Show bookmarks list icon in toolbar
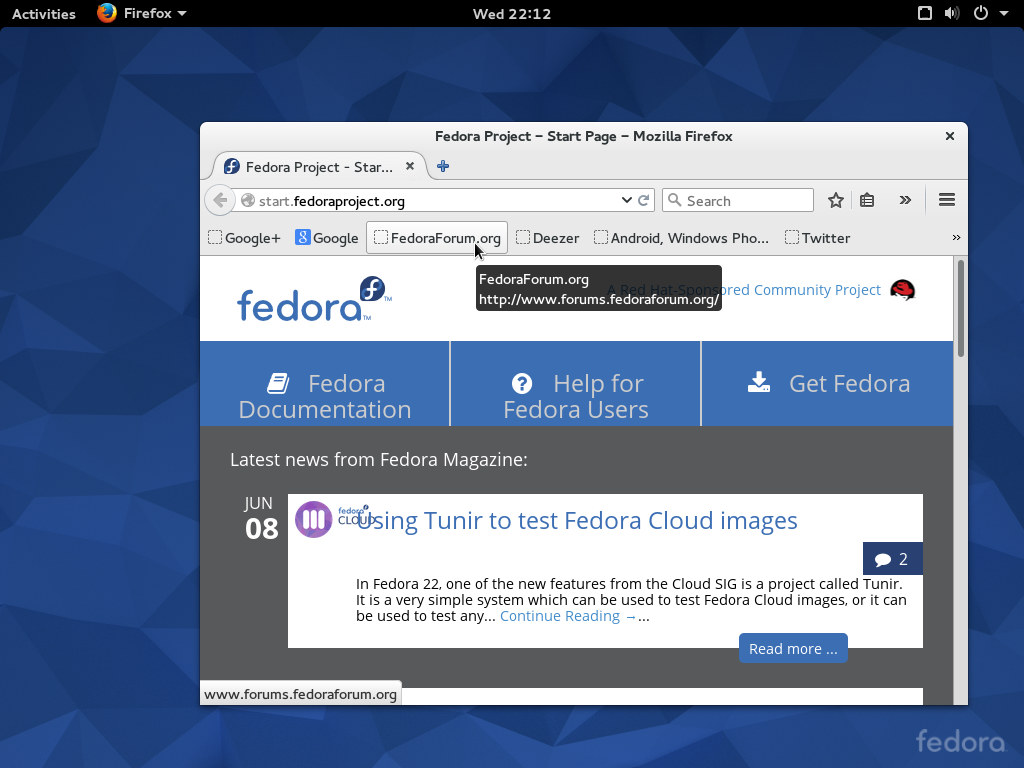1024x768 pixels. coord(867,200)
